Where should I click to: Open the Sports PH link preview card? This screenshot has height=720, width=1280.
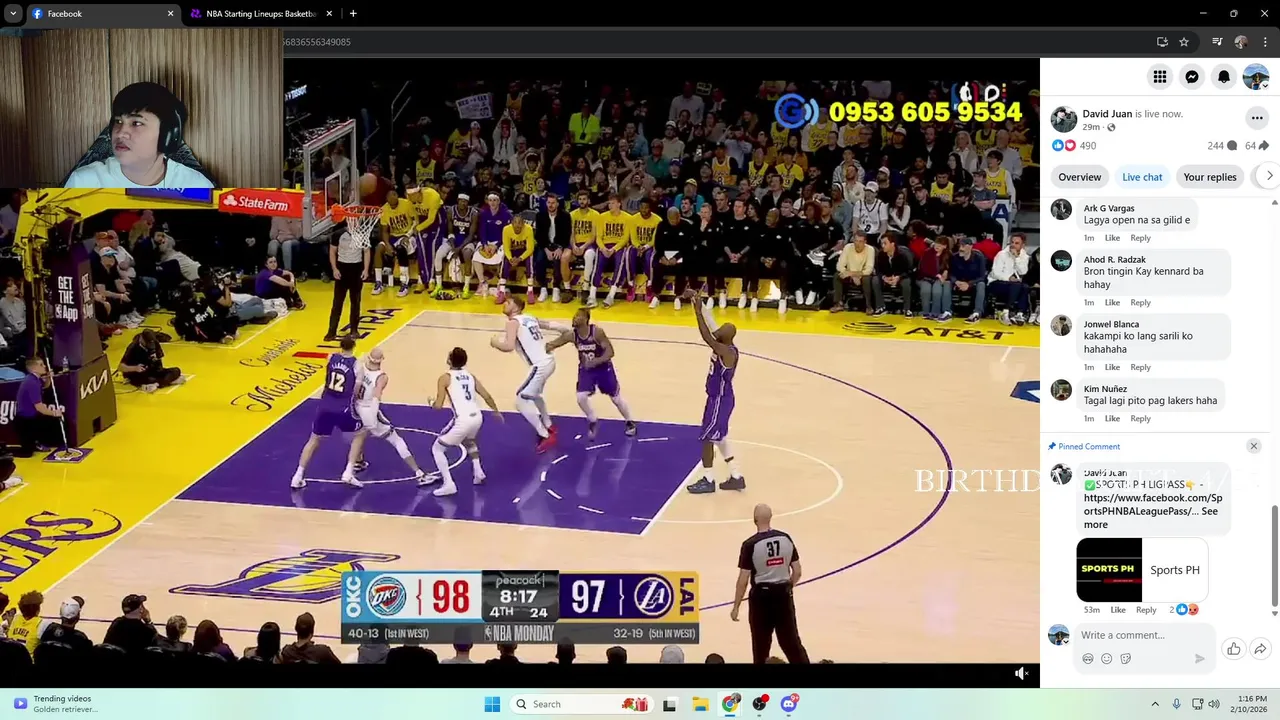(1142, 570)
